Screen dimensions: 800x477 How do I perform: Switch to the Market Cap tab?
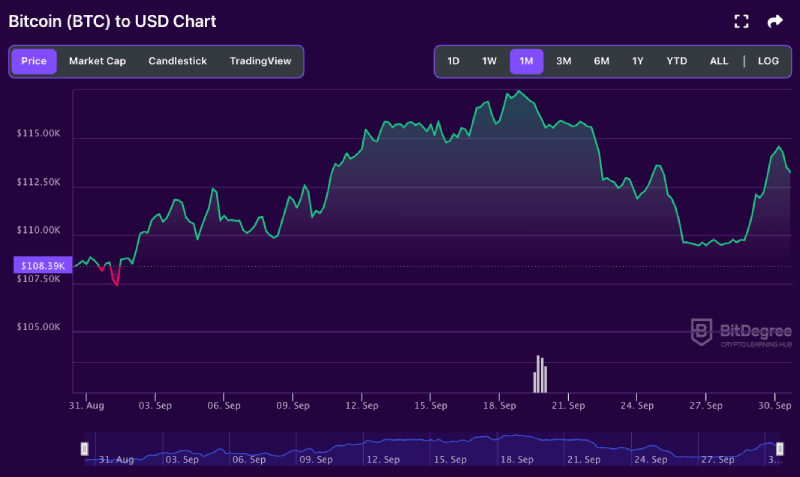(x=97, y=61)
